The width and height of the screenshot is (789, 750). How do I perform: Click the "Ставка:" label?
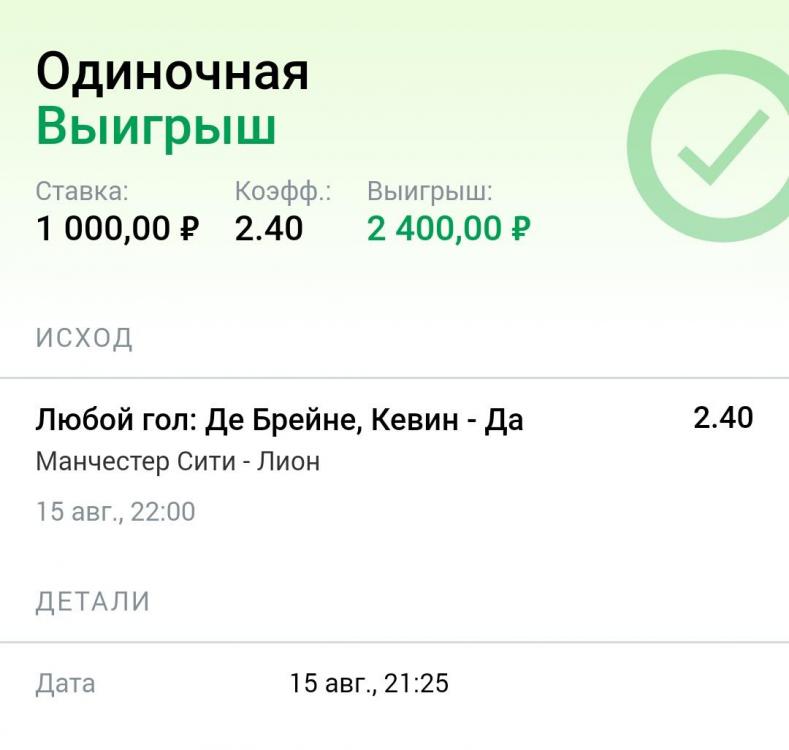pos(82,191)
